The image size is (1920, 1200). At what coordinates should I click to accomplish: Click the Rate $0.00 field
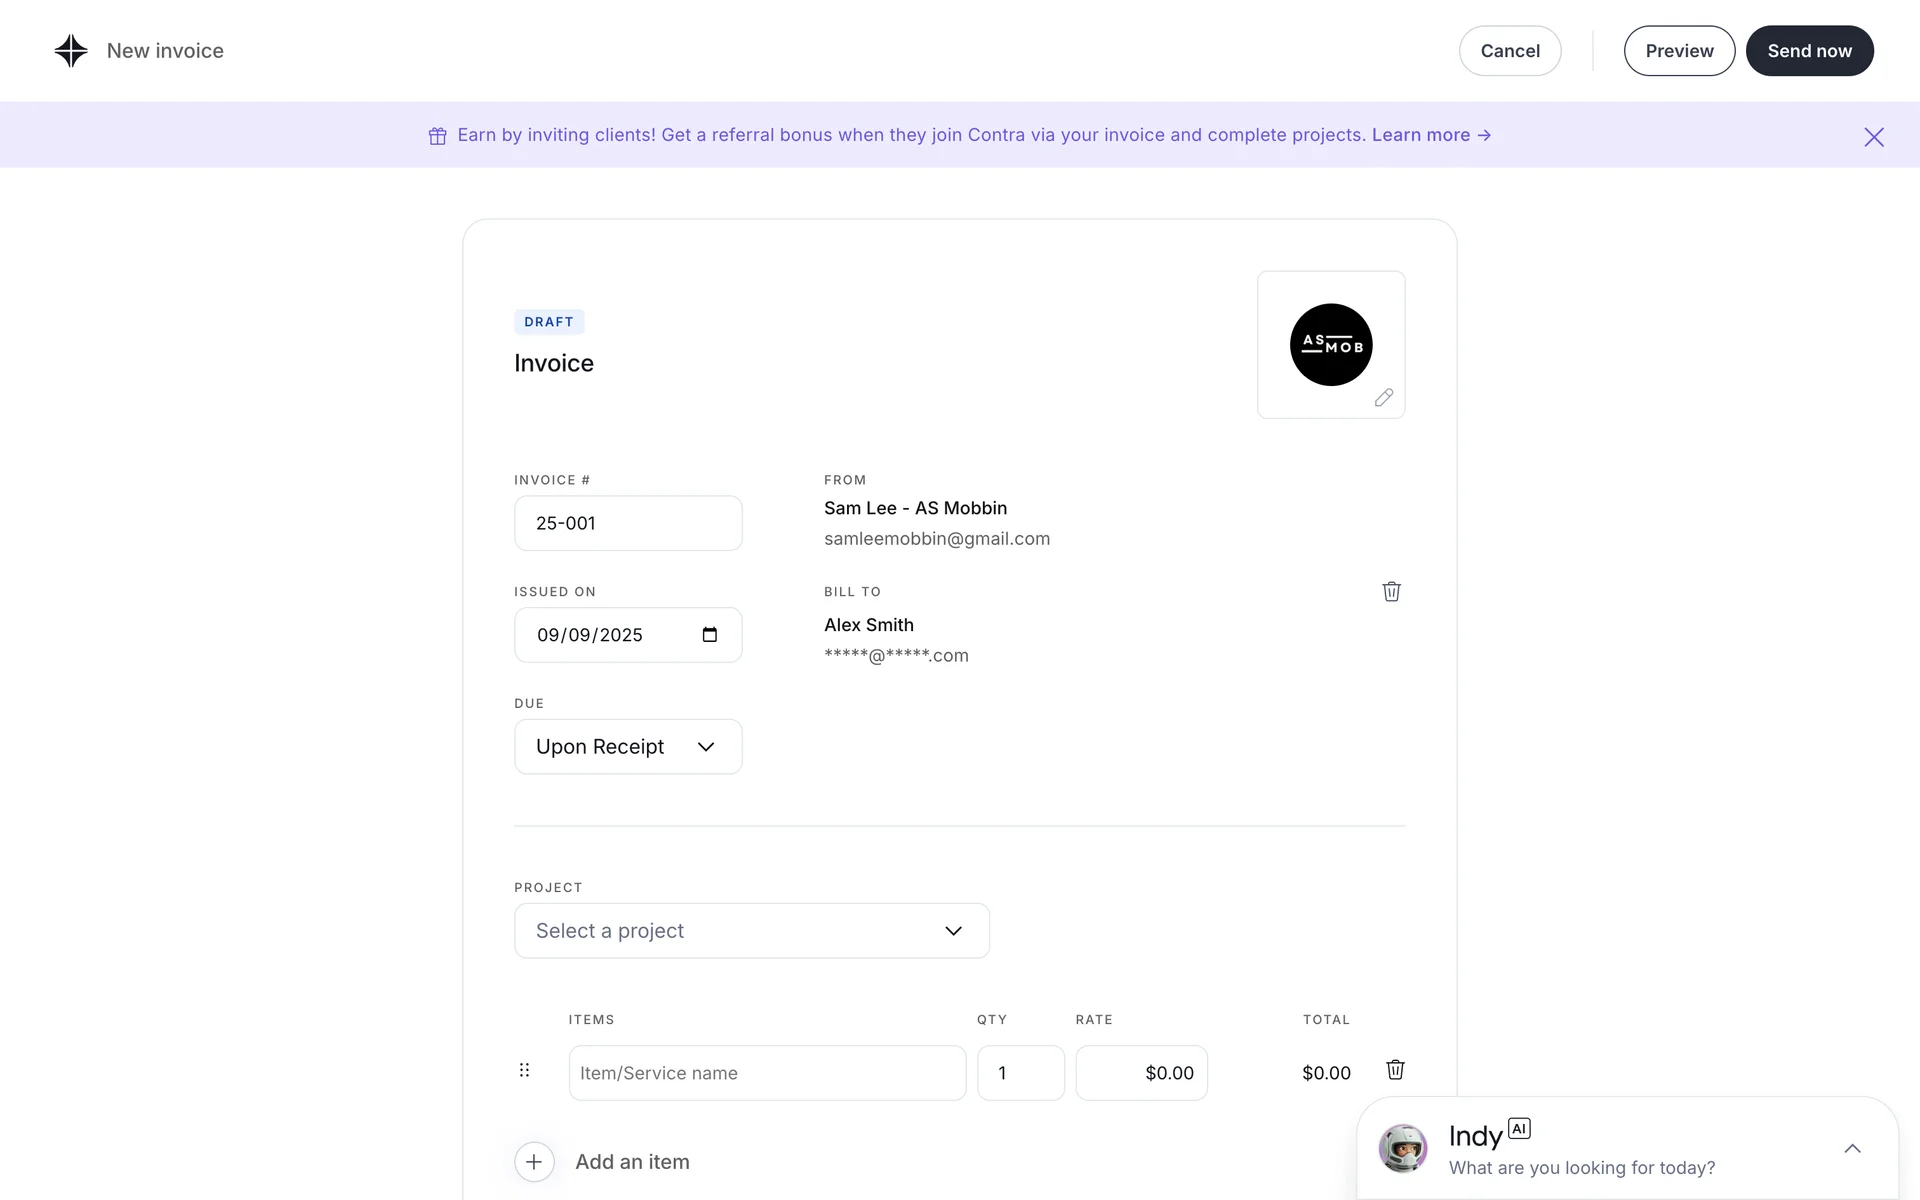(x=1141, y=1073)
